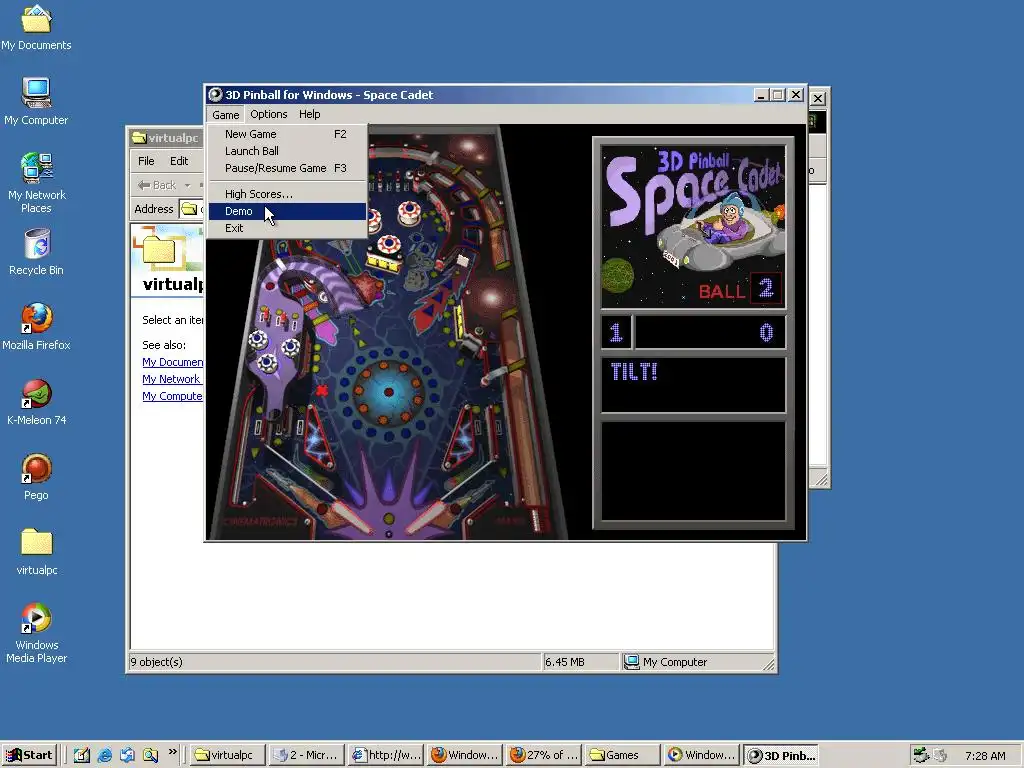
Task: Select Pause/Resume Game menu item
Action: (x=287, y=168)
